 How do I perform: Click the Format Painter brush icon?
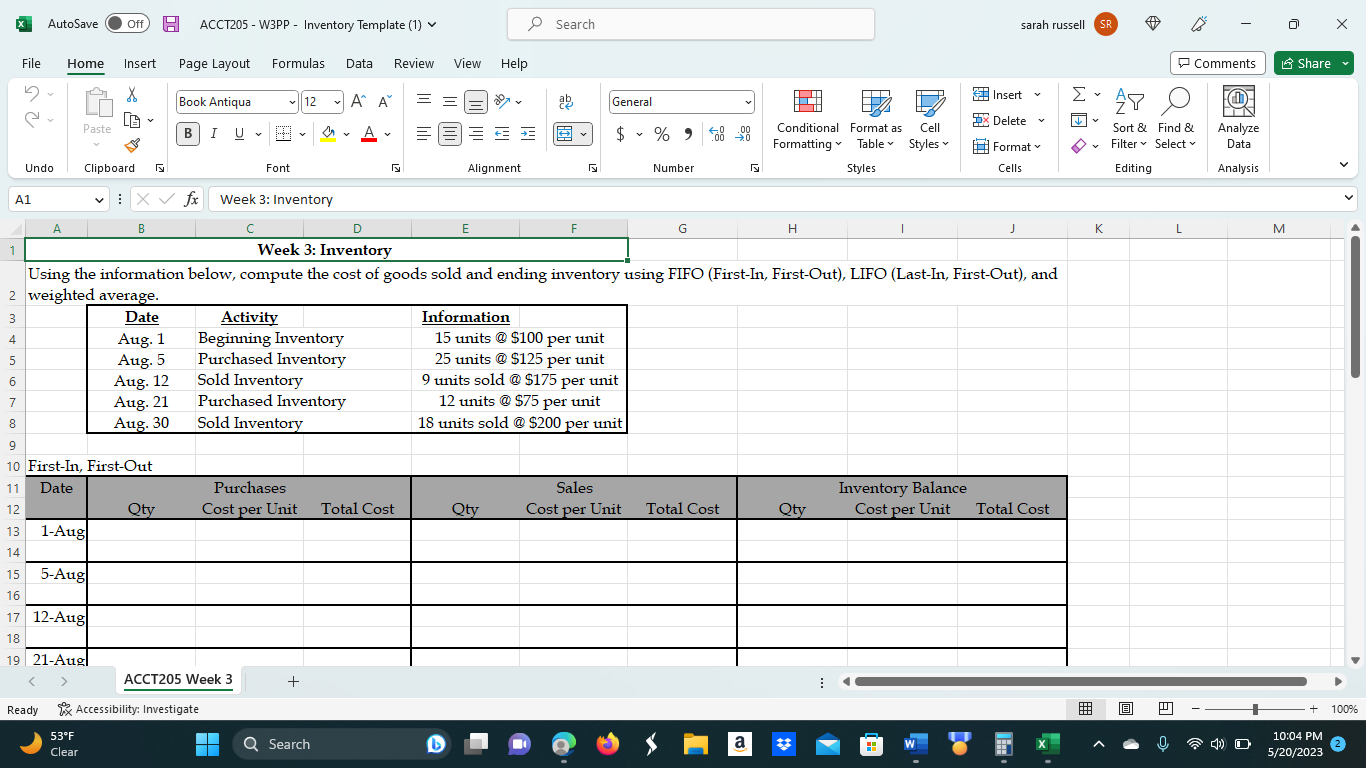(133, 146)
